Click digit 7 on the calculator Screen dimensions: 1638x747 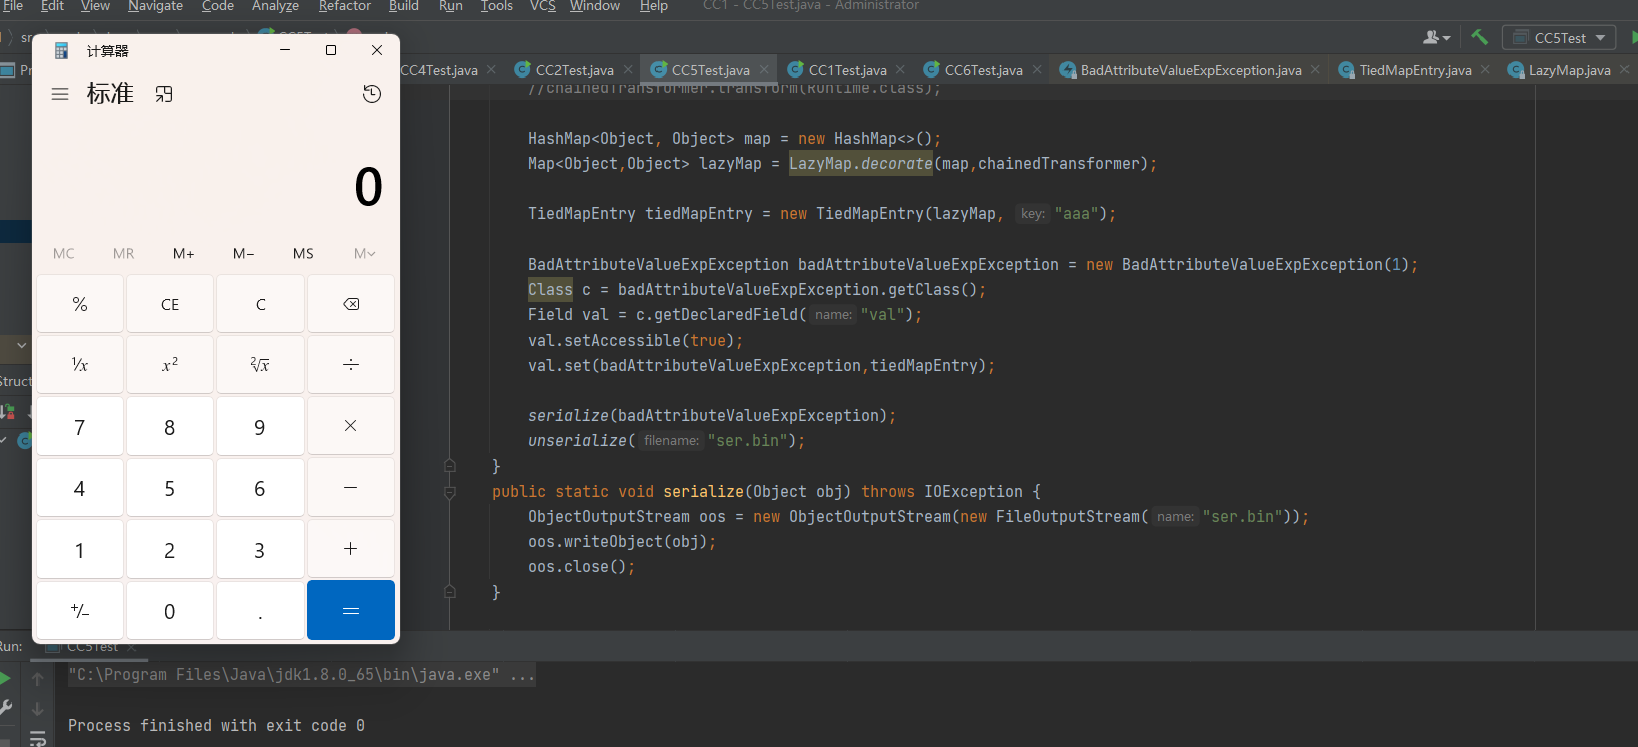coord(80,427)
